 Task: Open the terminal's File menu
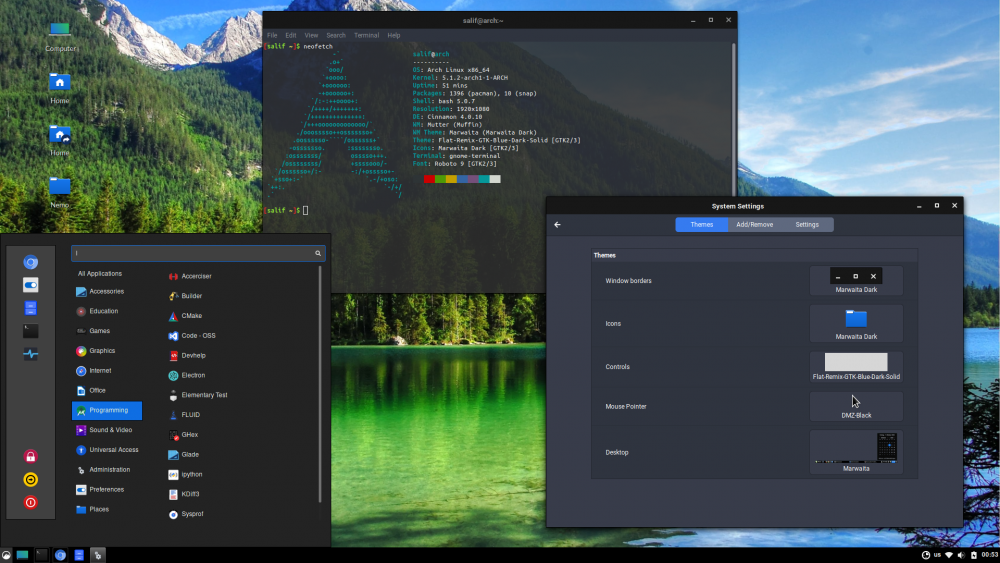(x=272, y=36)
